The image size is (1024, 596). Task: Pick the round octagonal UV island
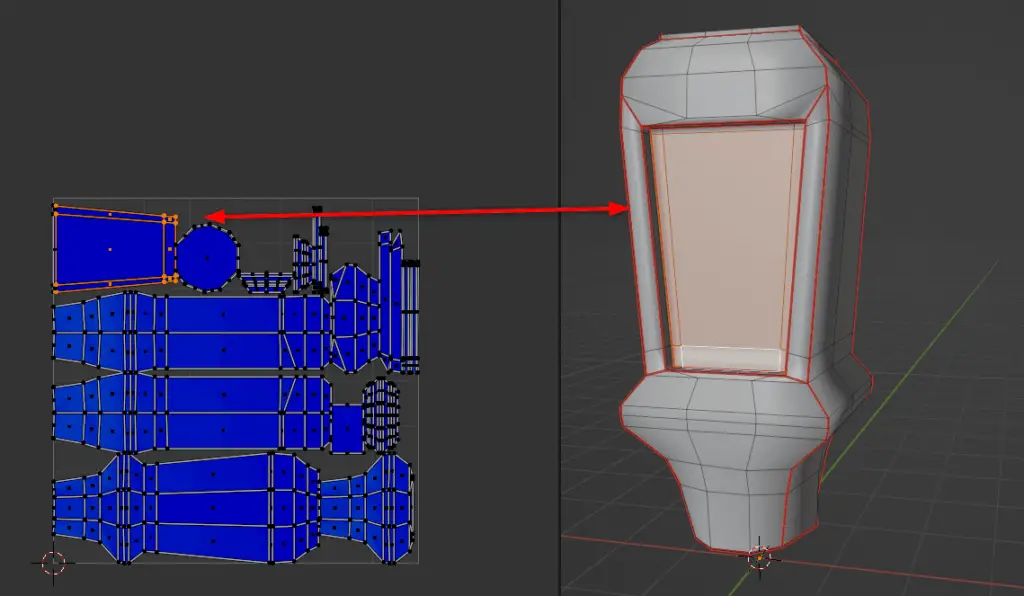click(x=207, y=258)
